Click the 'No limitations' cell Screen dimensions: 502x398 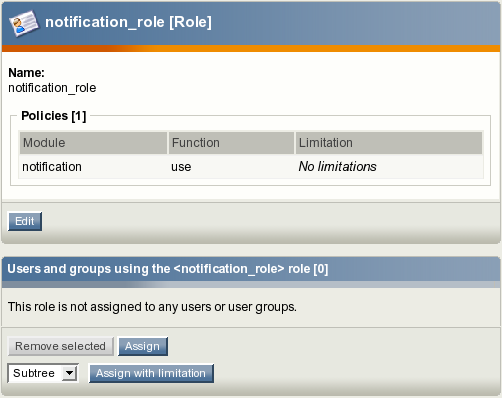coord(337,167)
